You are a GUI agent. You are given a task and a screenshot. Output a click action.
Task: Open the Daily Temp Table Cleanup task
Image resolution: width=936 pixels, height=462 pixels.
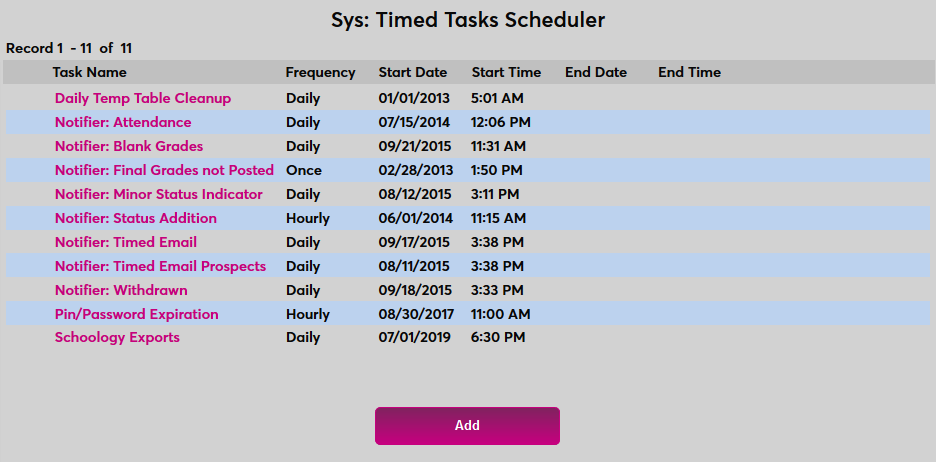(143, 98)
